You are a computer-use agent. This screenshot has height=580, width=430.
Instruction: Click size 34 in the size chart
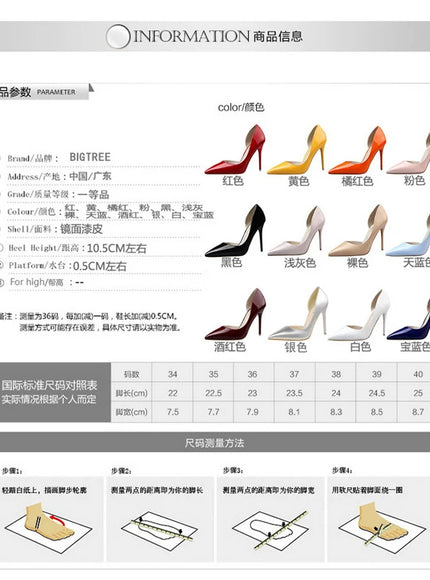(x=172, y=374)
